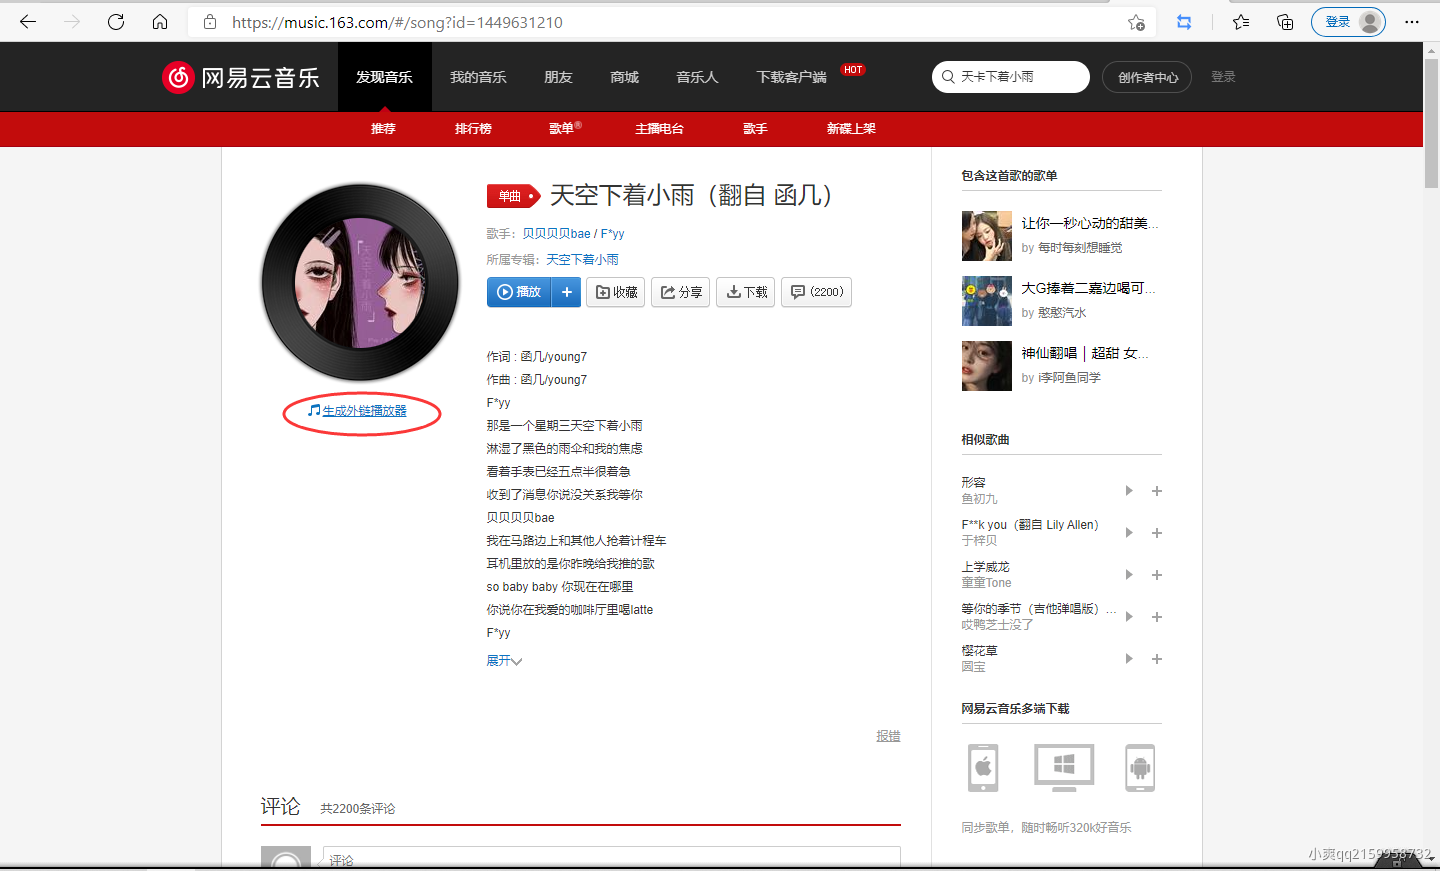The width and height of the screenshot is (1440, 871).
Task: Click the page vertical scrollbar thumb
Action: [1431, 122]
